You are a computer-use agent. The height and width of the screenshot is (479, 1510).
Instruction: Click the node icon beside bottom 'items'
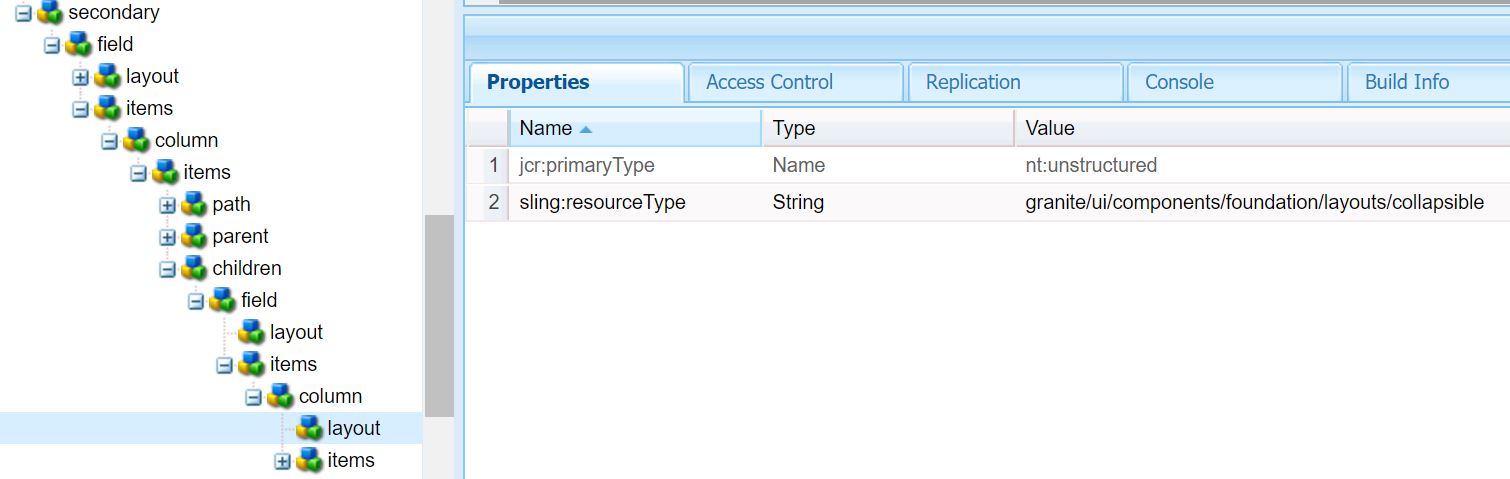[x=309, y=461]
